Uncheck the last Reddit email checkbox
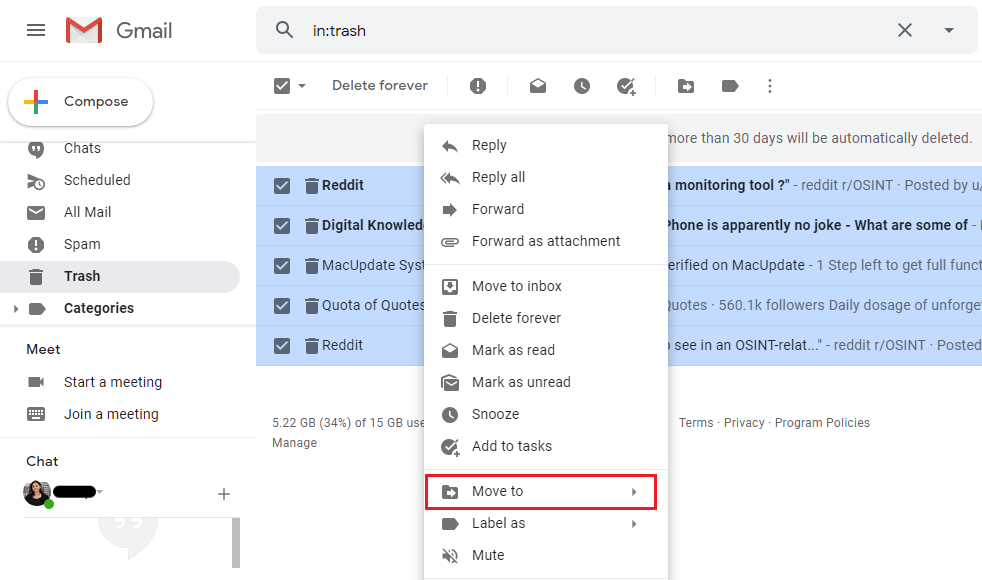This screenshot has width=982, height=580. pyautogui.click(x=282, y=345)
